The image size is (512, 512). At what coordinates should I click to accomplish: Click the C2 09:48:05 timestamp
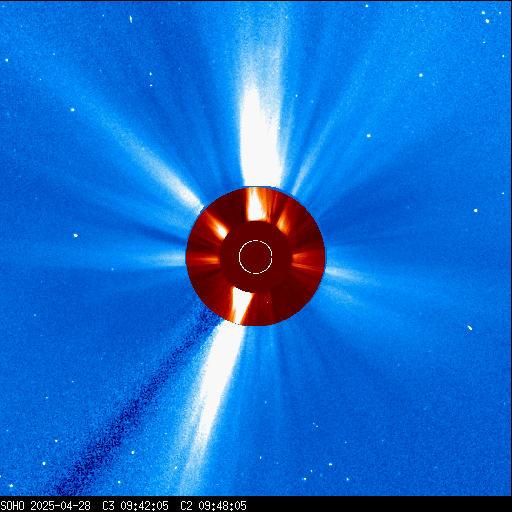[x=213, y=506]
